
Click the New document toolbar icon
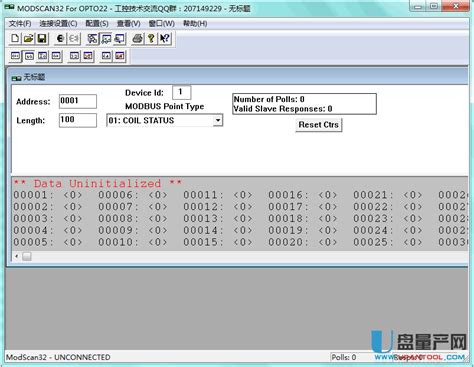pyautogui.click(x=15, y=39)
